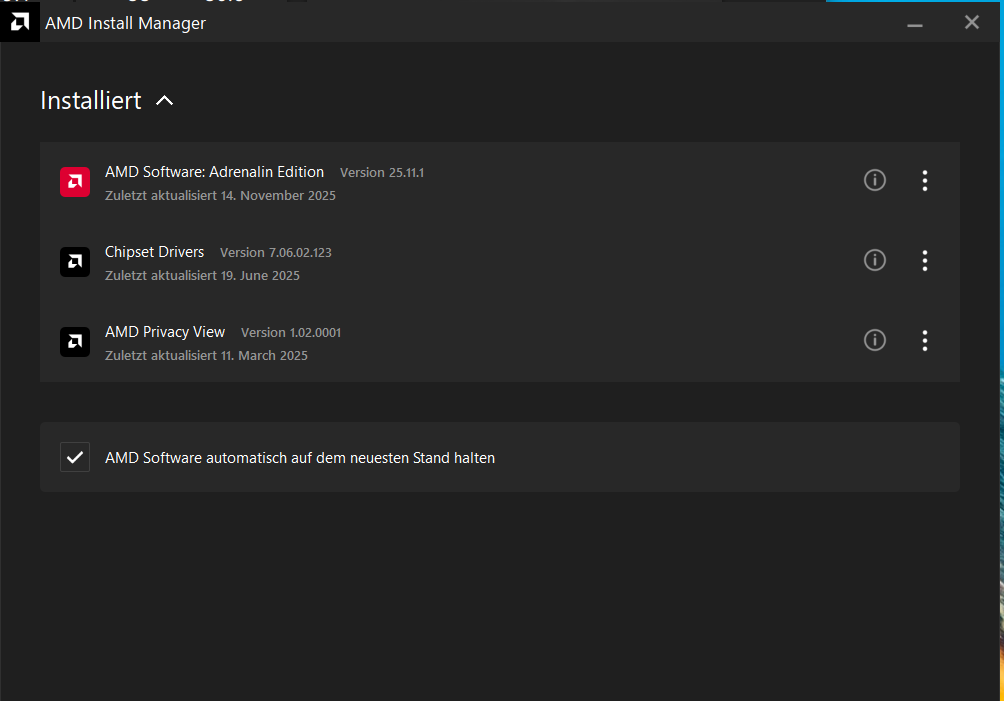Click the AMD Install Manager window title
This screenshot has height=701, width=1004.
click(x=126, y=23)
